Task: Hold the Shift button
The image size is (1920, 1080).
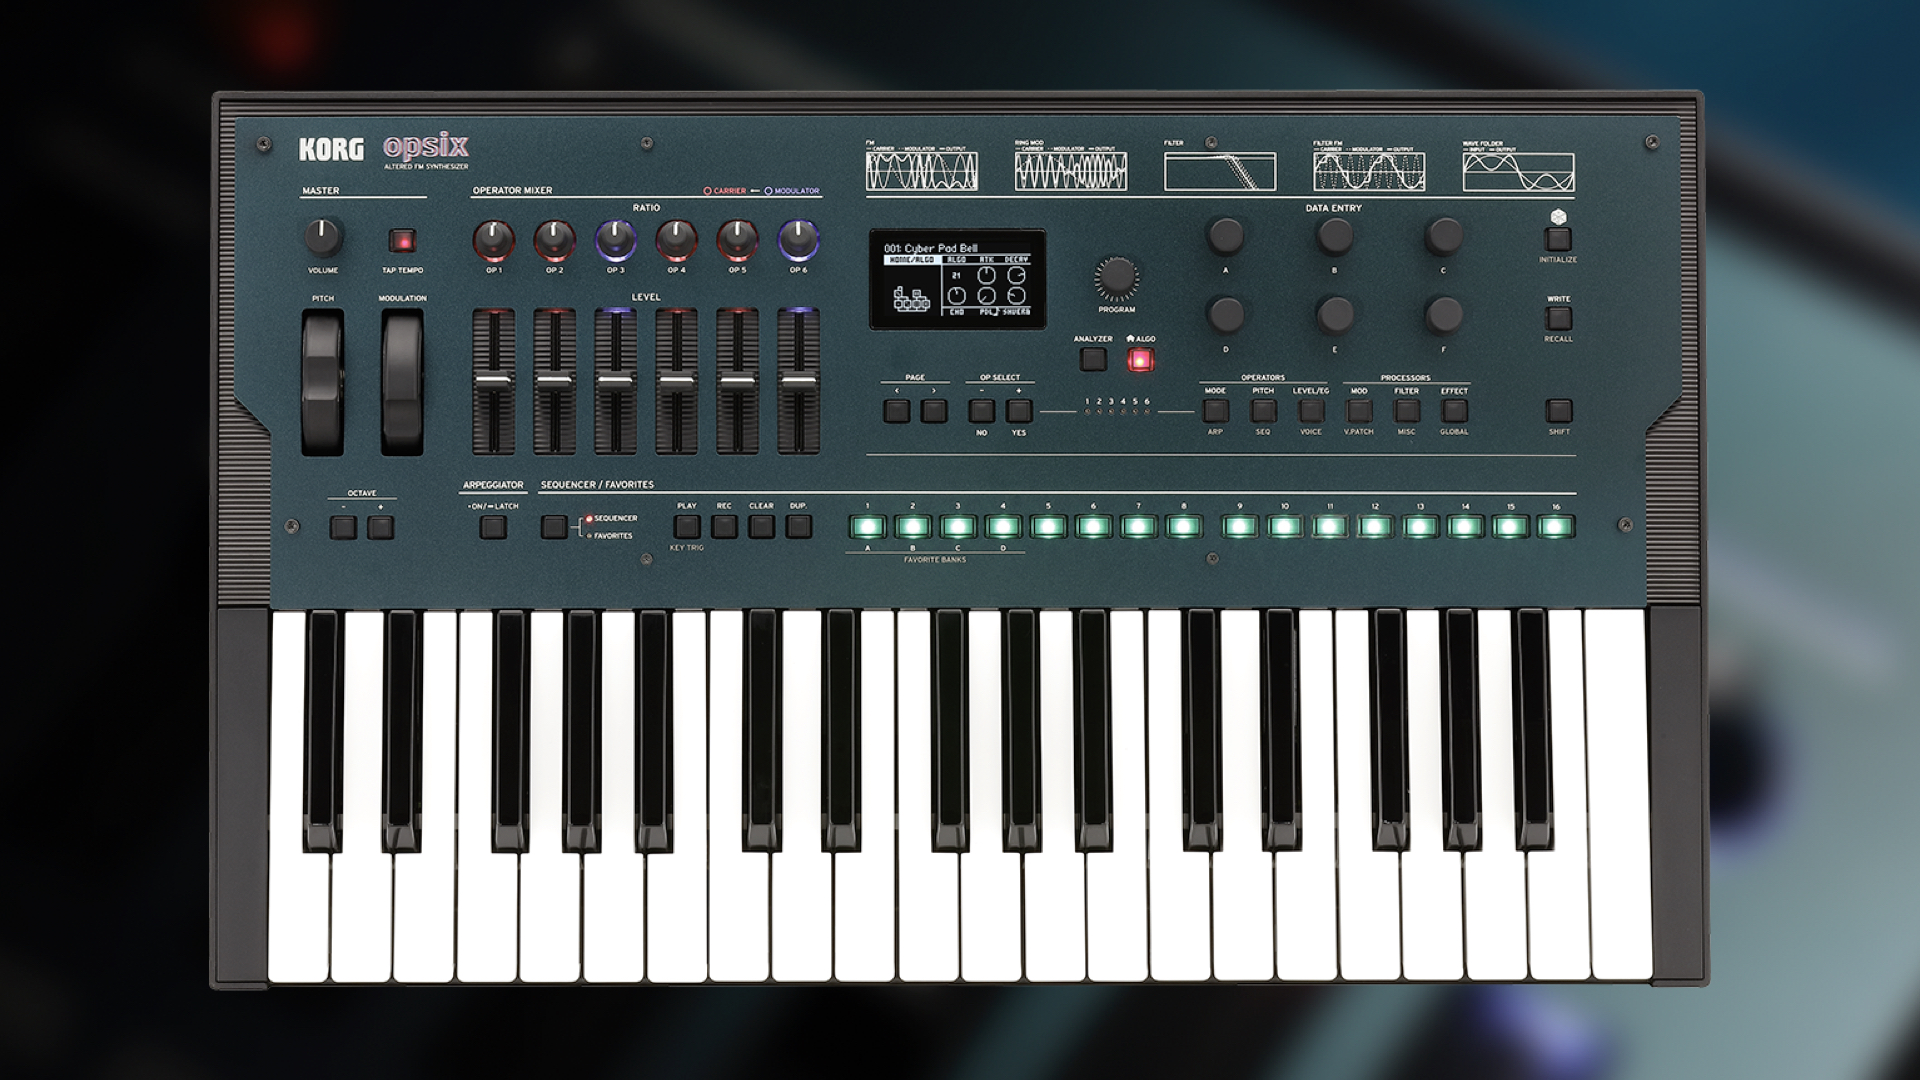Action: click(x=1559, y=410)
